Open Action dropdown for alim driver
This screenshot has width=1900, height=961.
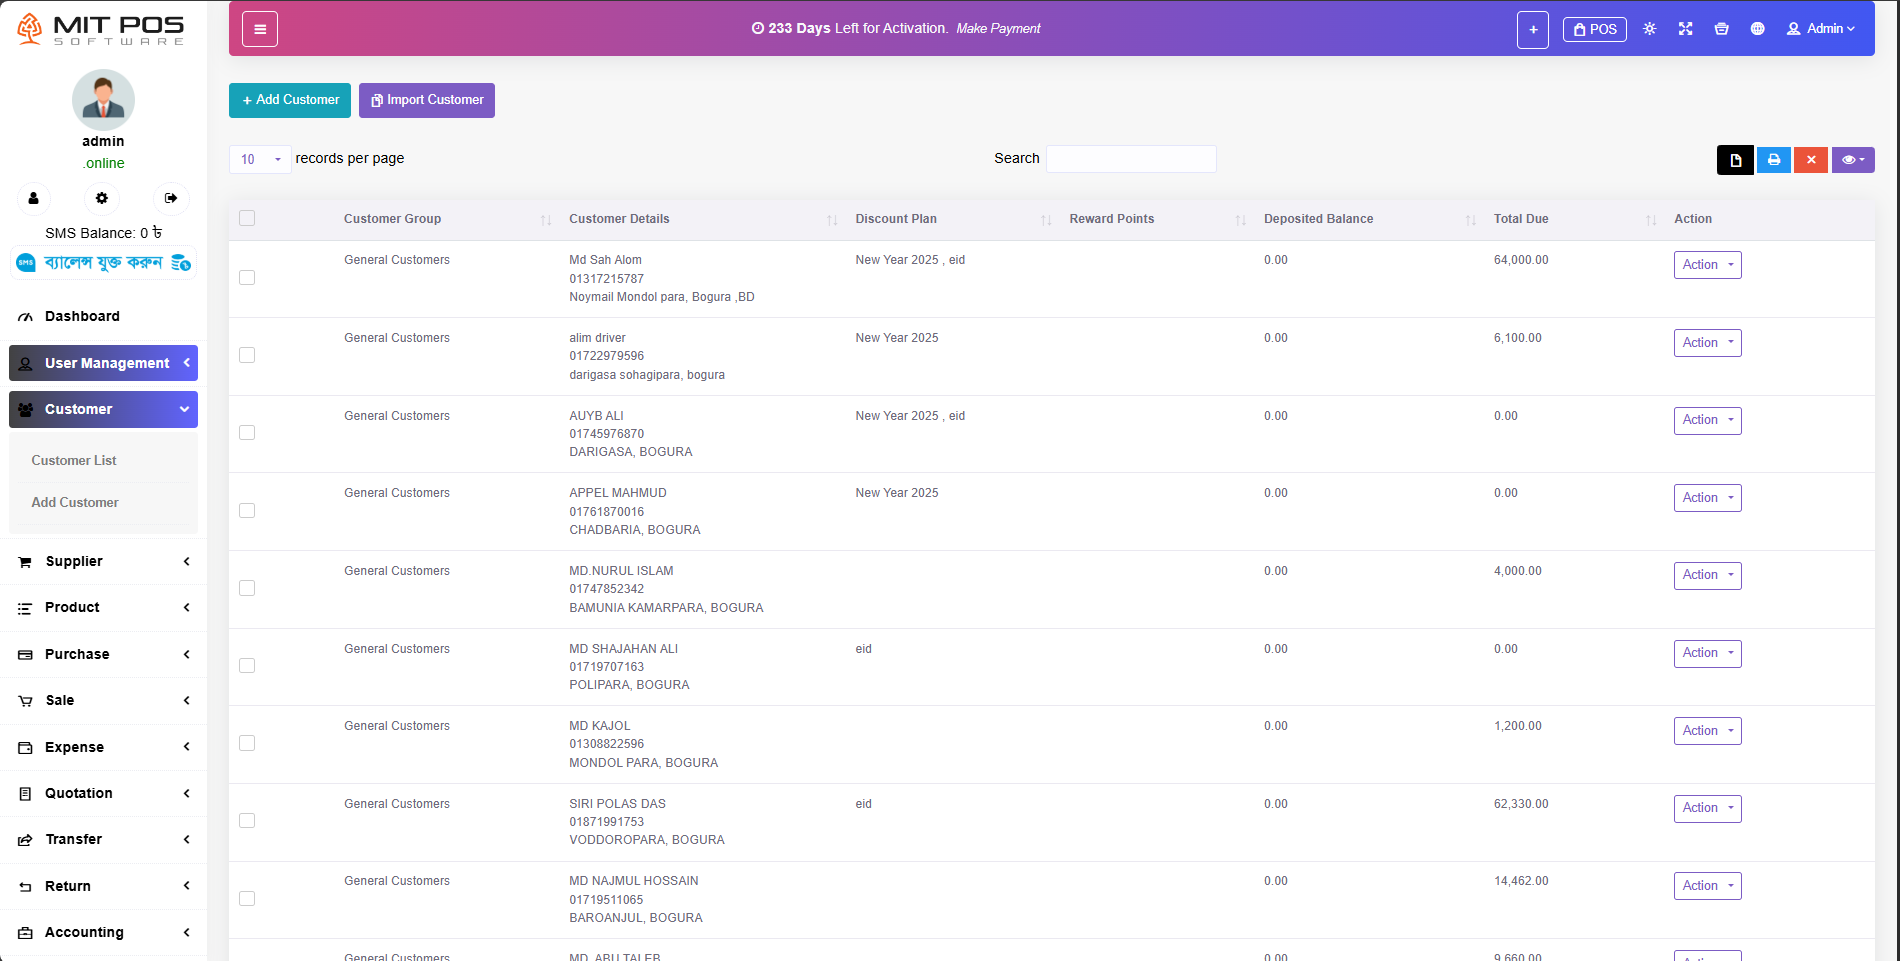click(x=1707, y=343)
